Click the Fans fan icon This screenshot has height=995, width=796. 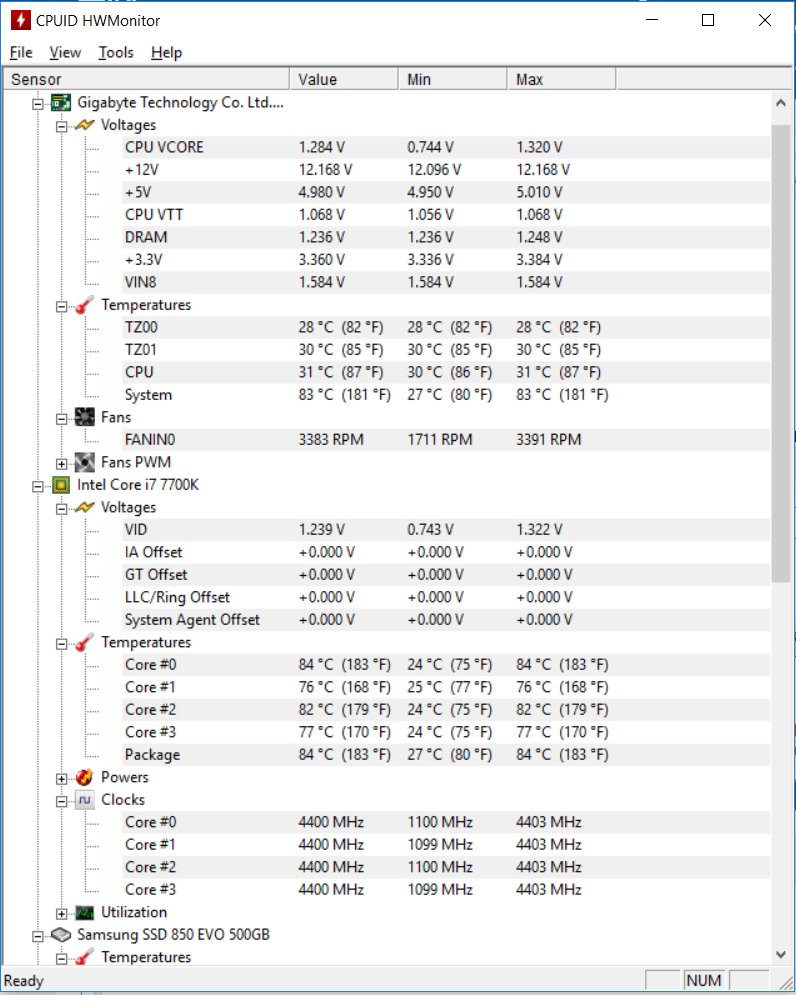(84, 417)
